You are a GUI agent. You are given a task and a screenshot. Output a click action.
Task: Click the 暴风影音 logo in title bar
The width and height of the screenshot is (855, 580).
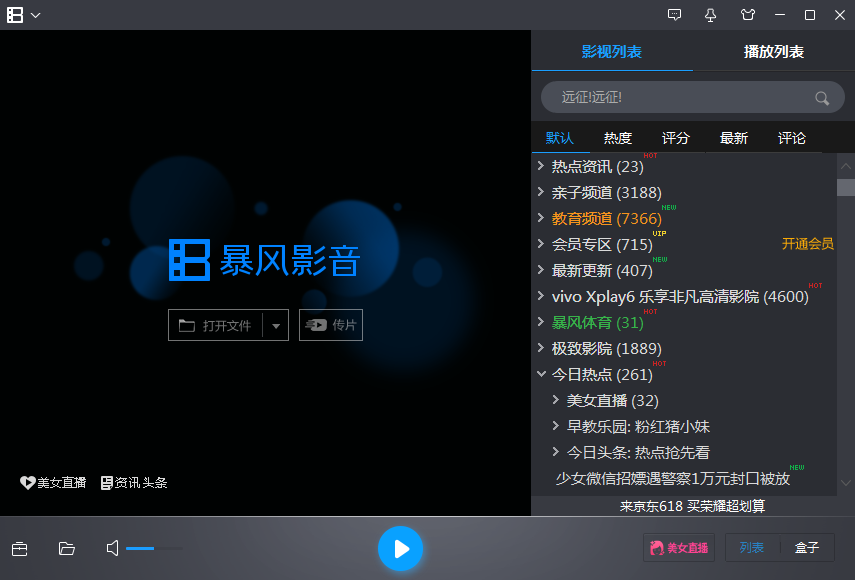14,15
